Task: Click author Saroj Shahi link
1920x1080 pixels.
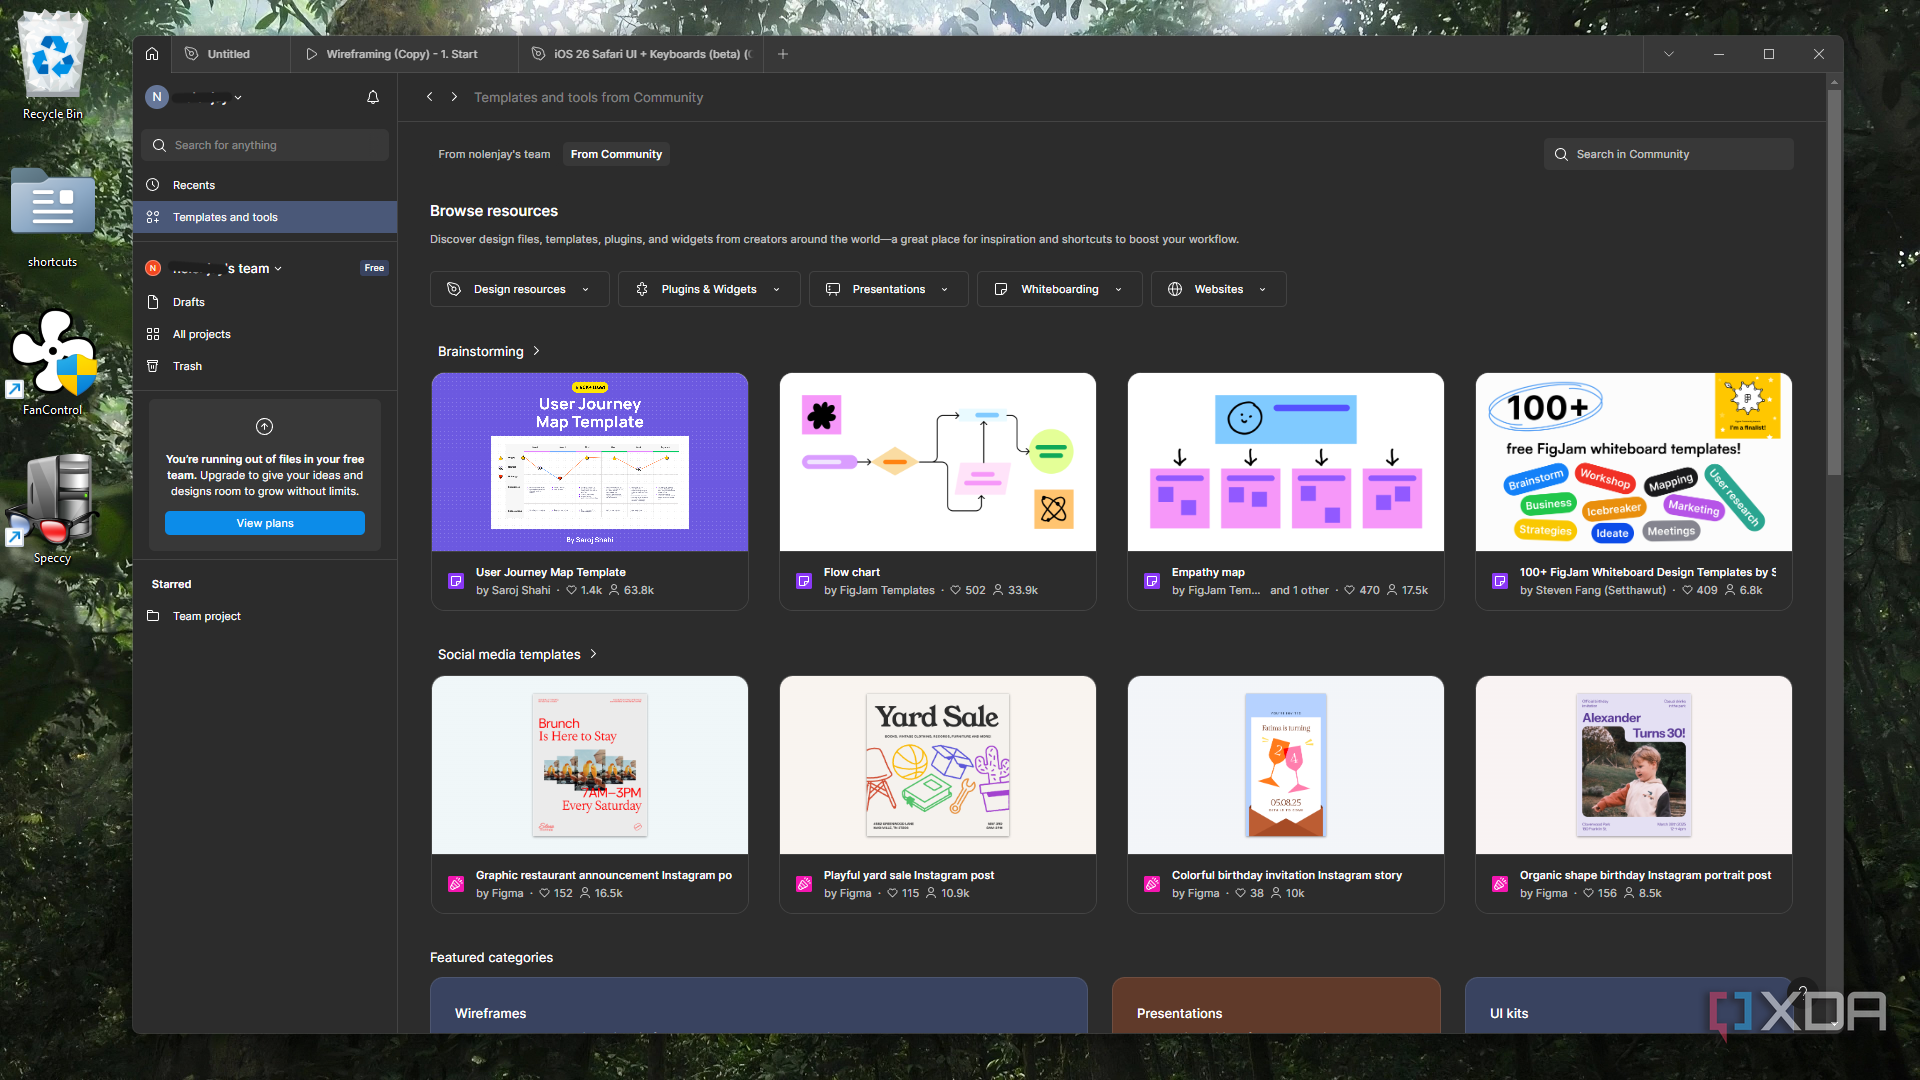Action: click(x=521, y=590)
